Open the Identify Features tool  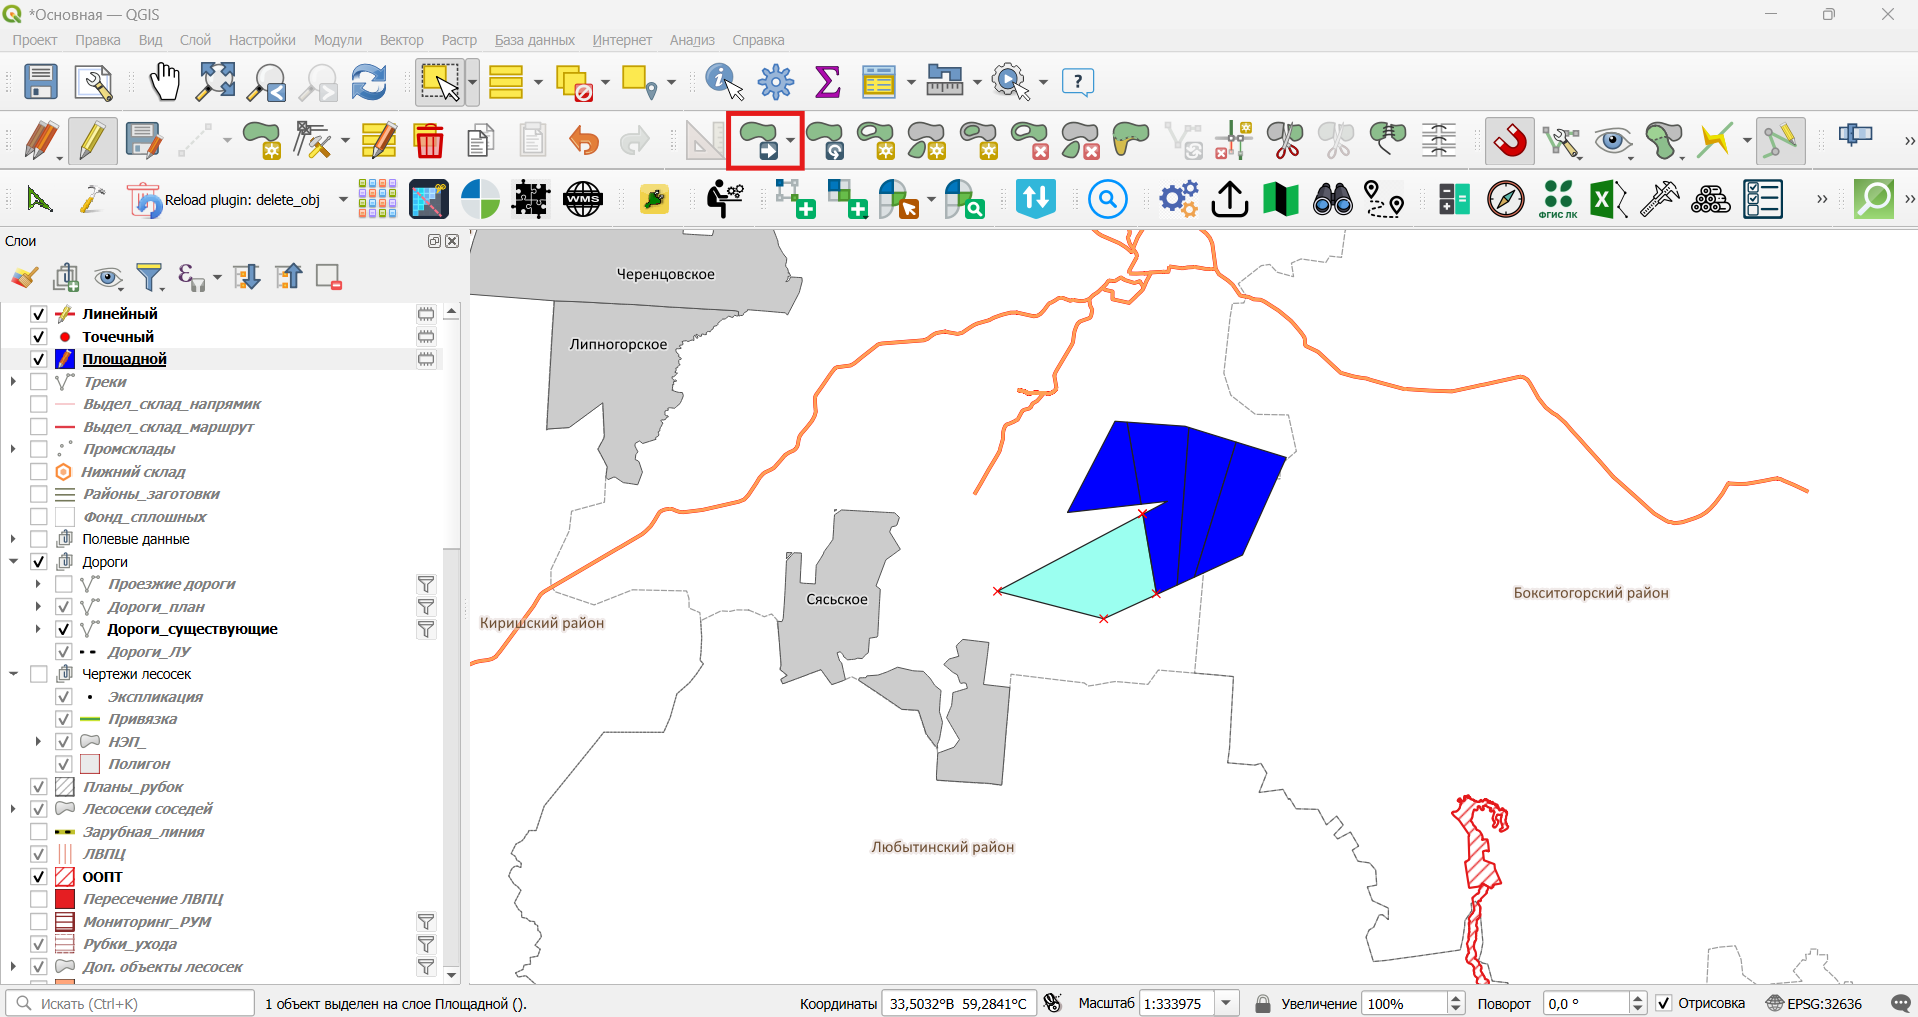tap(724, 82)
